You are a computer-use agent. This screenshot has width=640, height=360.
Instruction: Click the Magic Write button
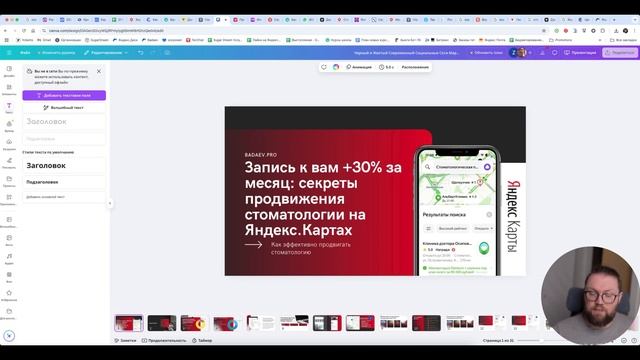pyautogui.click(x=64, y=108)
